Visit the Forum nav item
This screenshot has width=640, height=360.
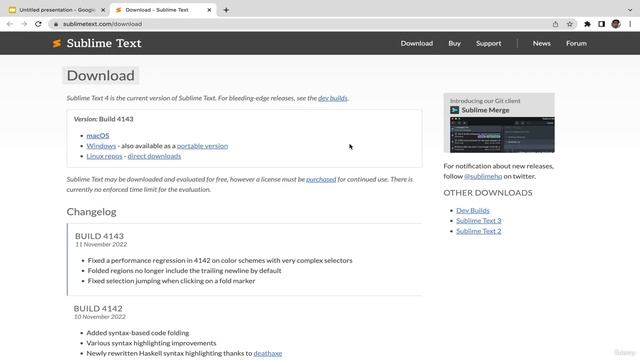click(576, 43)
